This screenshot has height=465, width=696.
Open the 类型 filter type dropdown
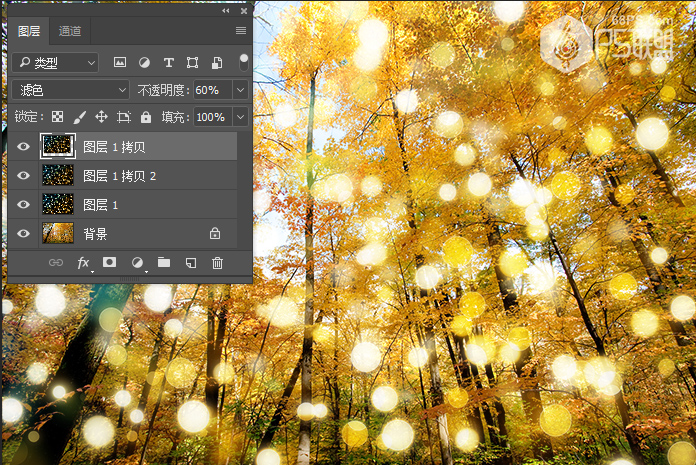[55, 63]
